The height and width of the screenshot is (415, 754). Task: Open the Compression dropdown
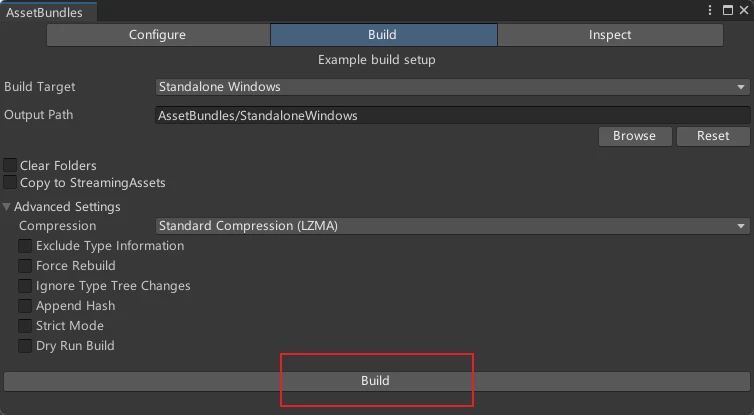(x=452, y=226)
